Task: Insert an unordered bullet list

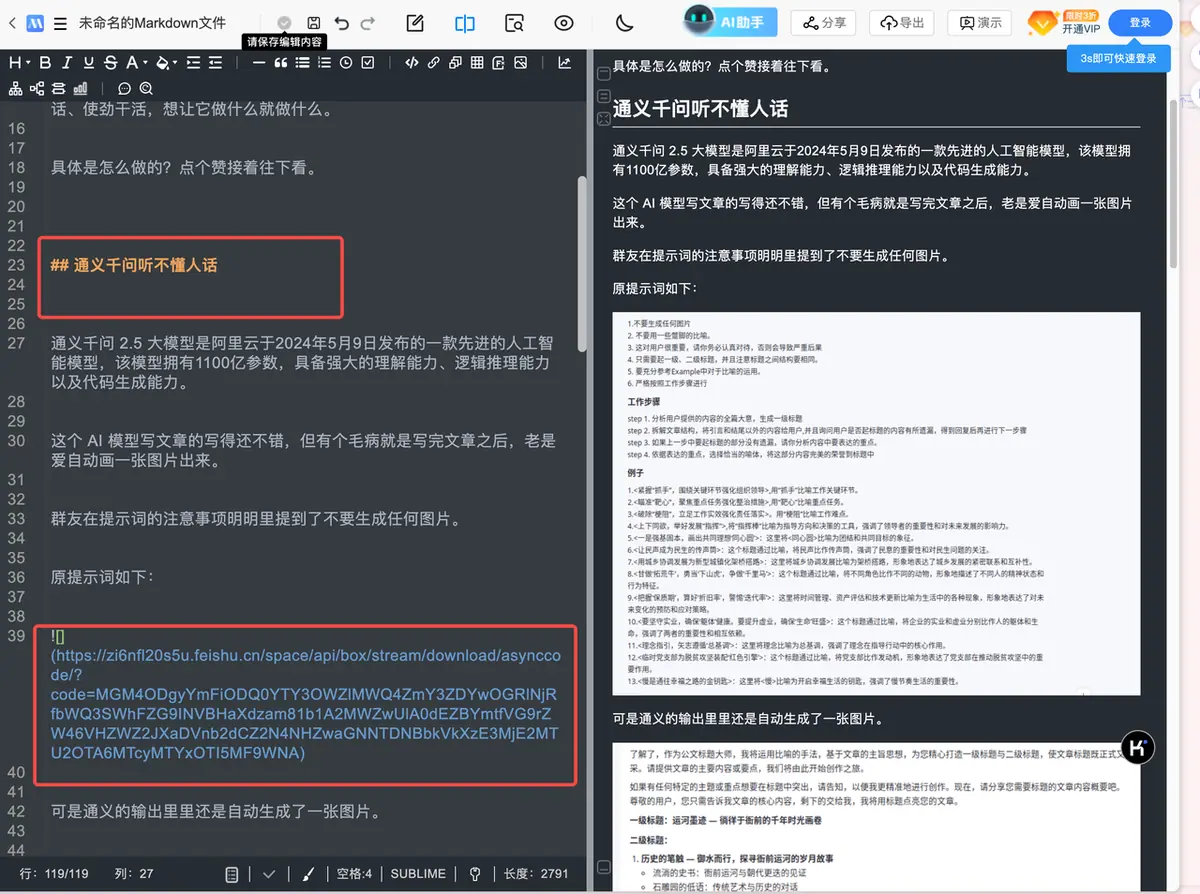Action: tap(302, 63)
